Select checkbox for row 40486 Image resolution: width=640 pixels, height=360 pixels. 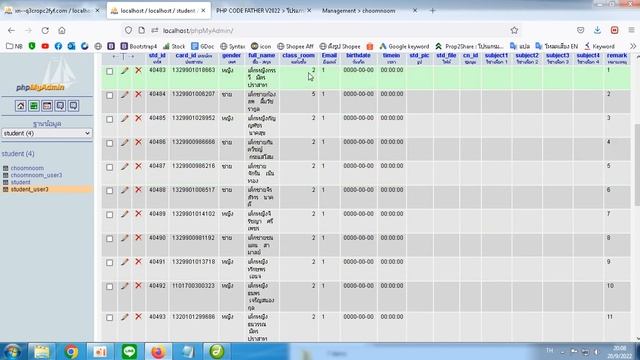pyautogui.click(x=109, y=143)
